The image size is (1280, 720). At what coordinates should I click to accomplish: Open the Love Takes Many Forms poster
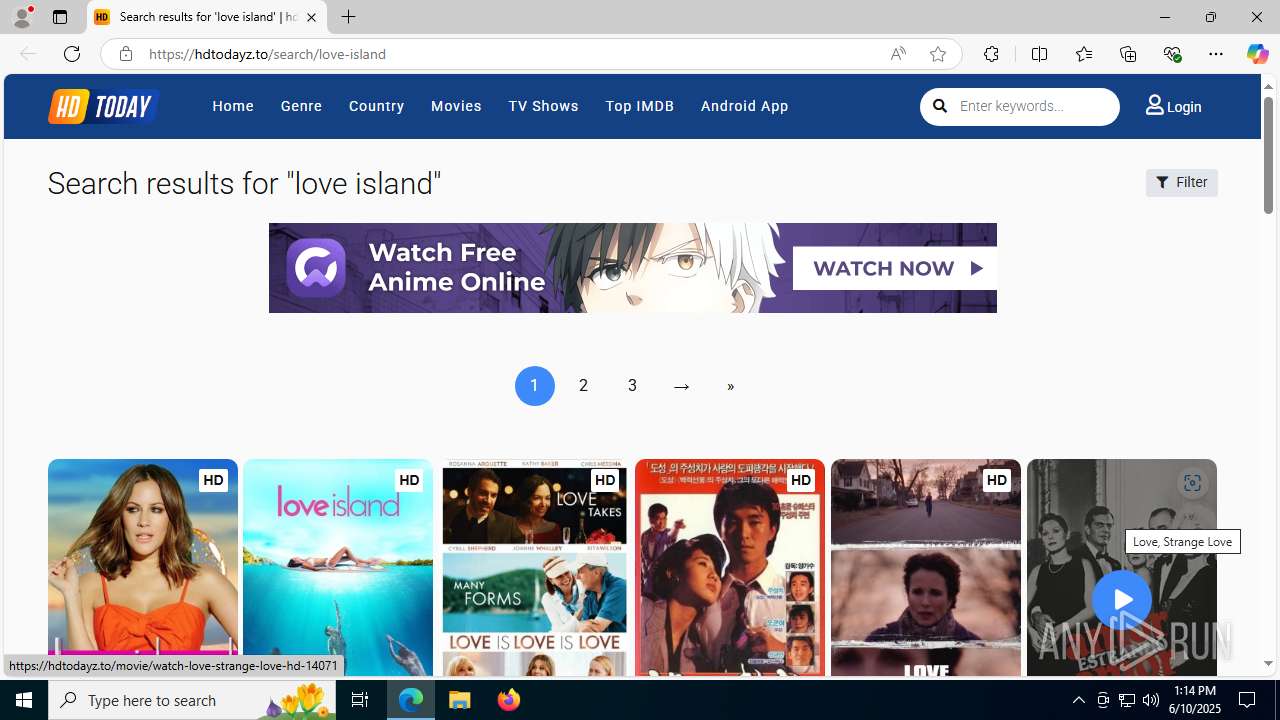tap(534, 568)
